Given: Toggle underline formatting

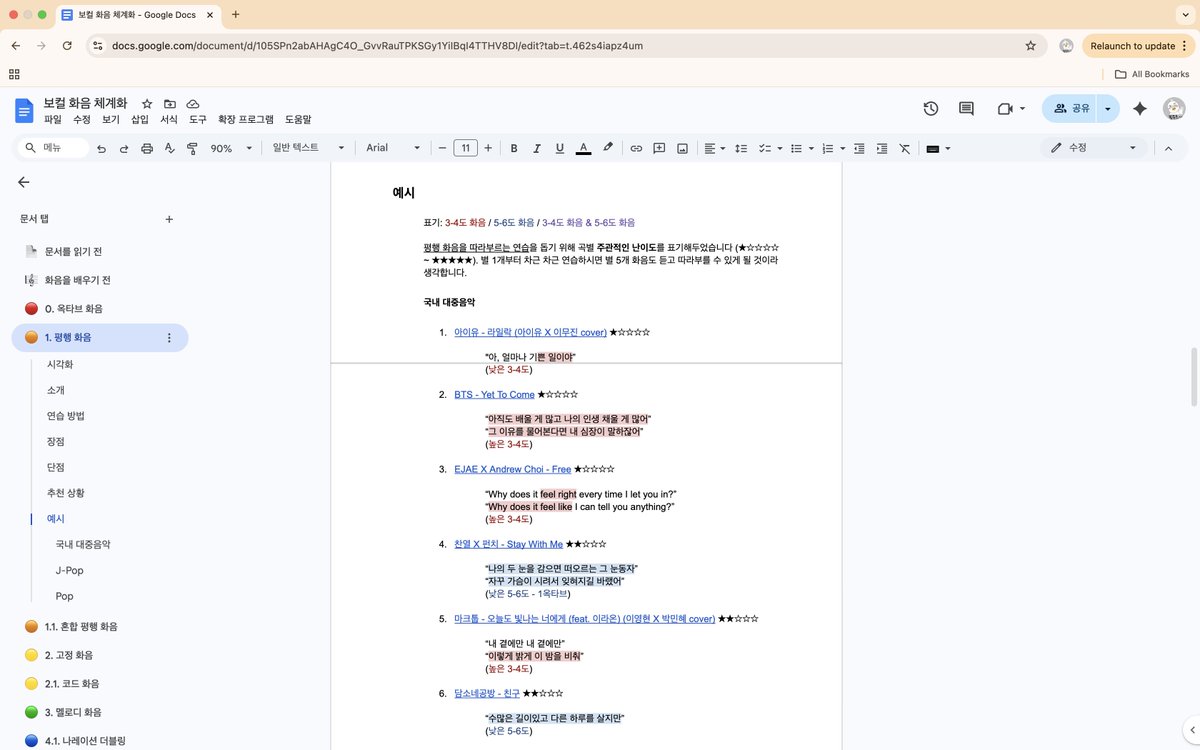Looking at the screenshot, I should [x=560, y=148].
